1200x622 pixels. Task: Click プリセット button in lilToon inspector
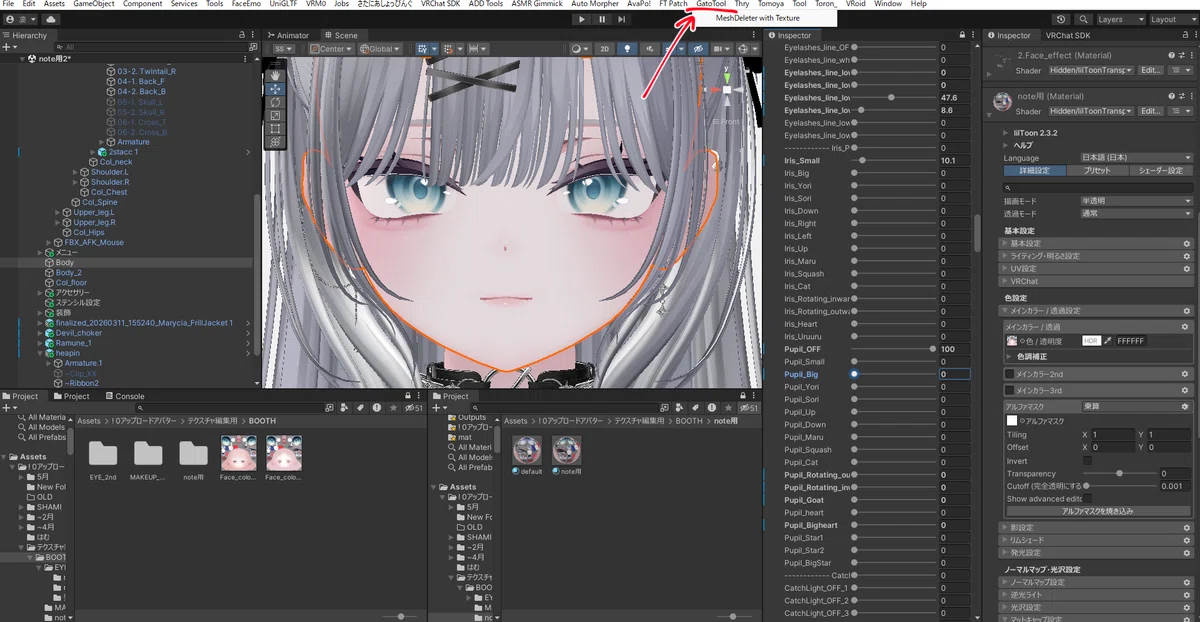click(1098, 171)
